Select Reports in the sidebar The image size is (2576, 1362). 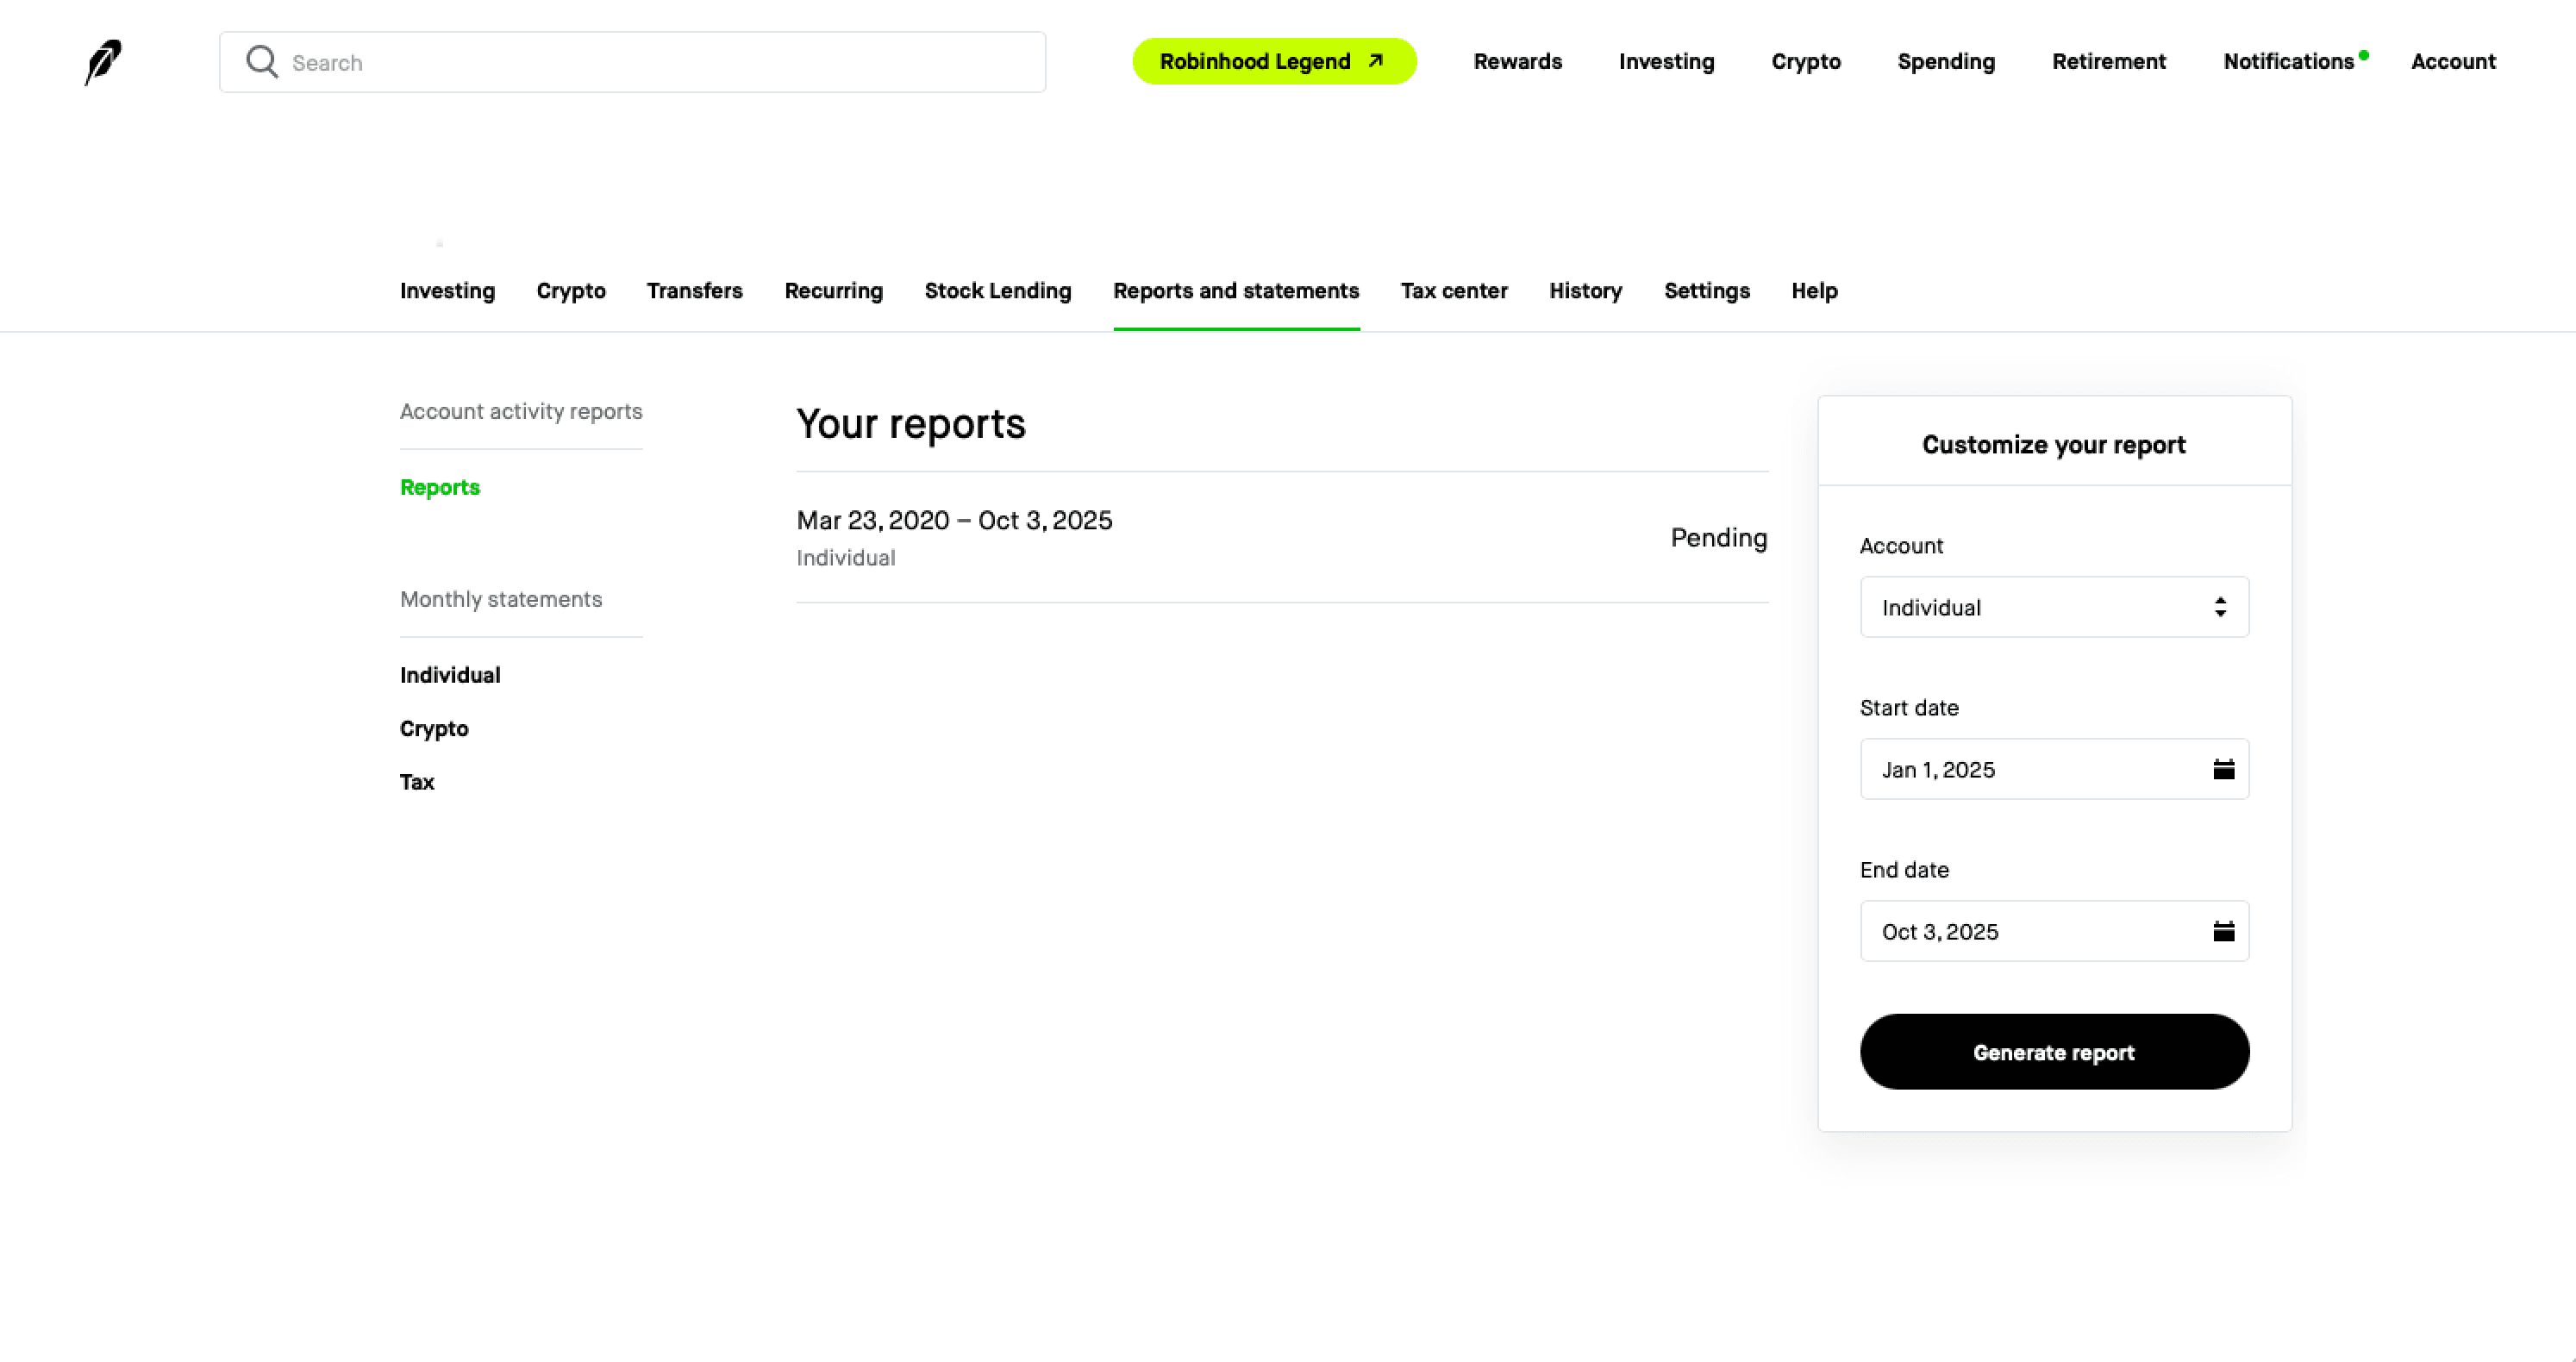[x=440, y=487]
